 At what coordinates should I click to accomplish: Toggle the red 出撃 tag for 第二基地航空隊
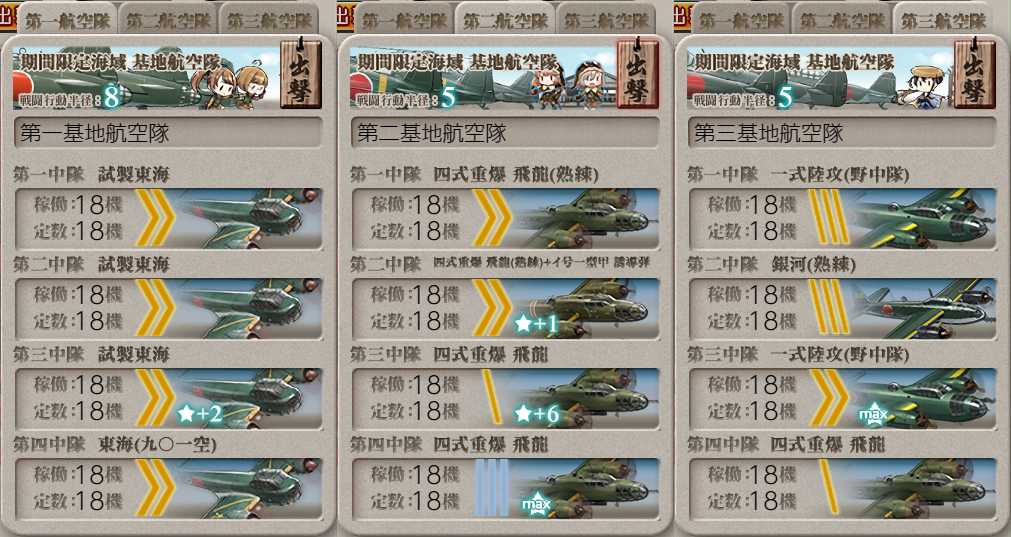(637, 73)
